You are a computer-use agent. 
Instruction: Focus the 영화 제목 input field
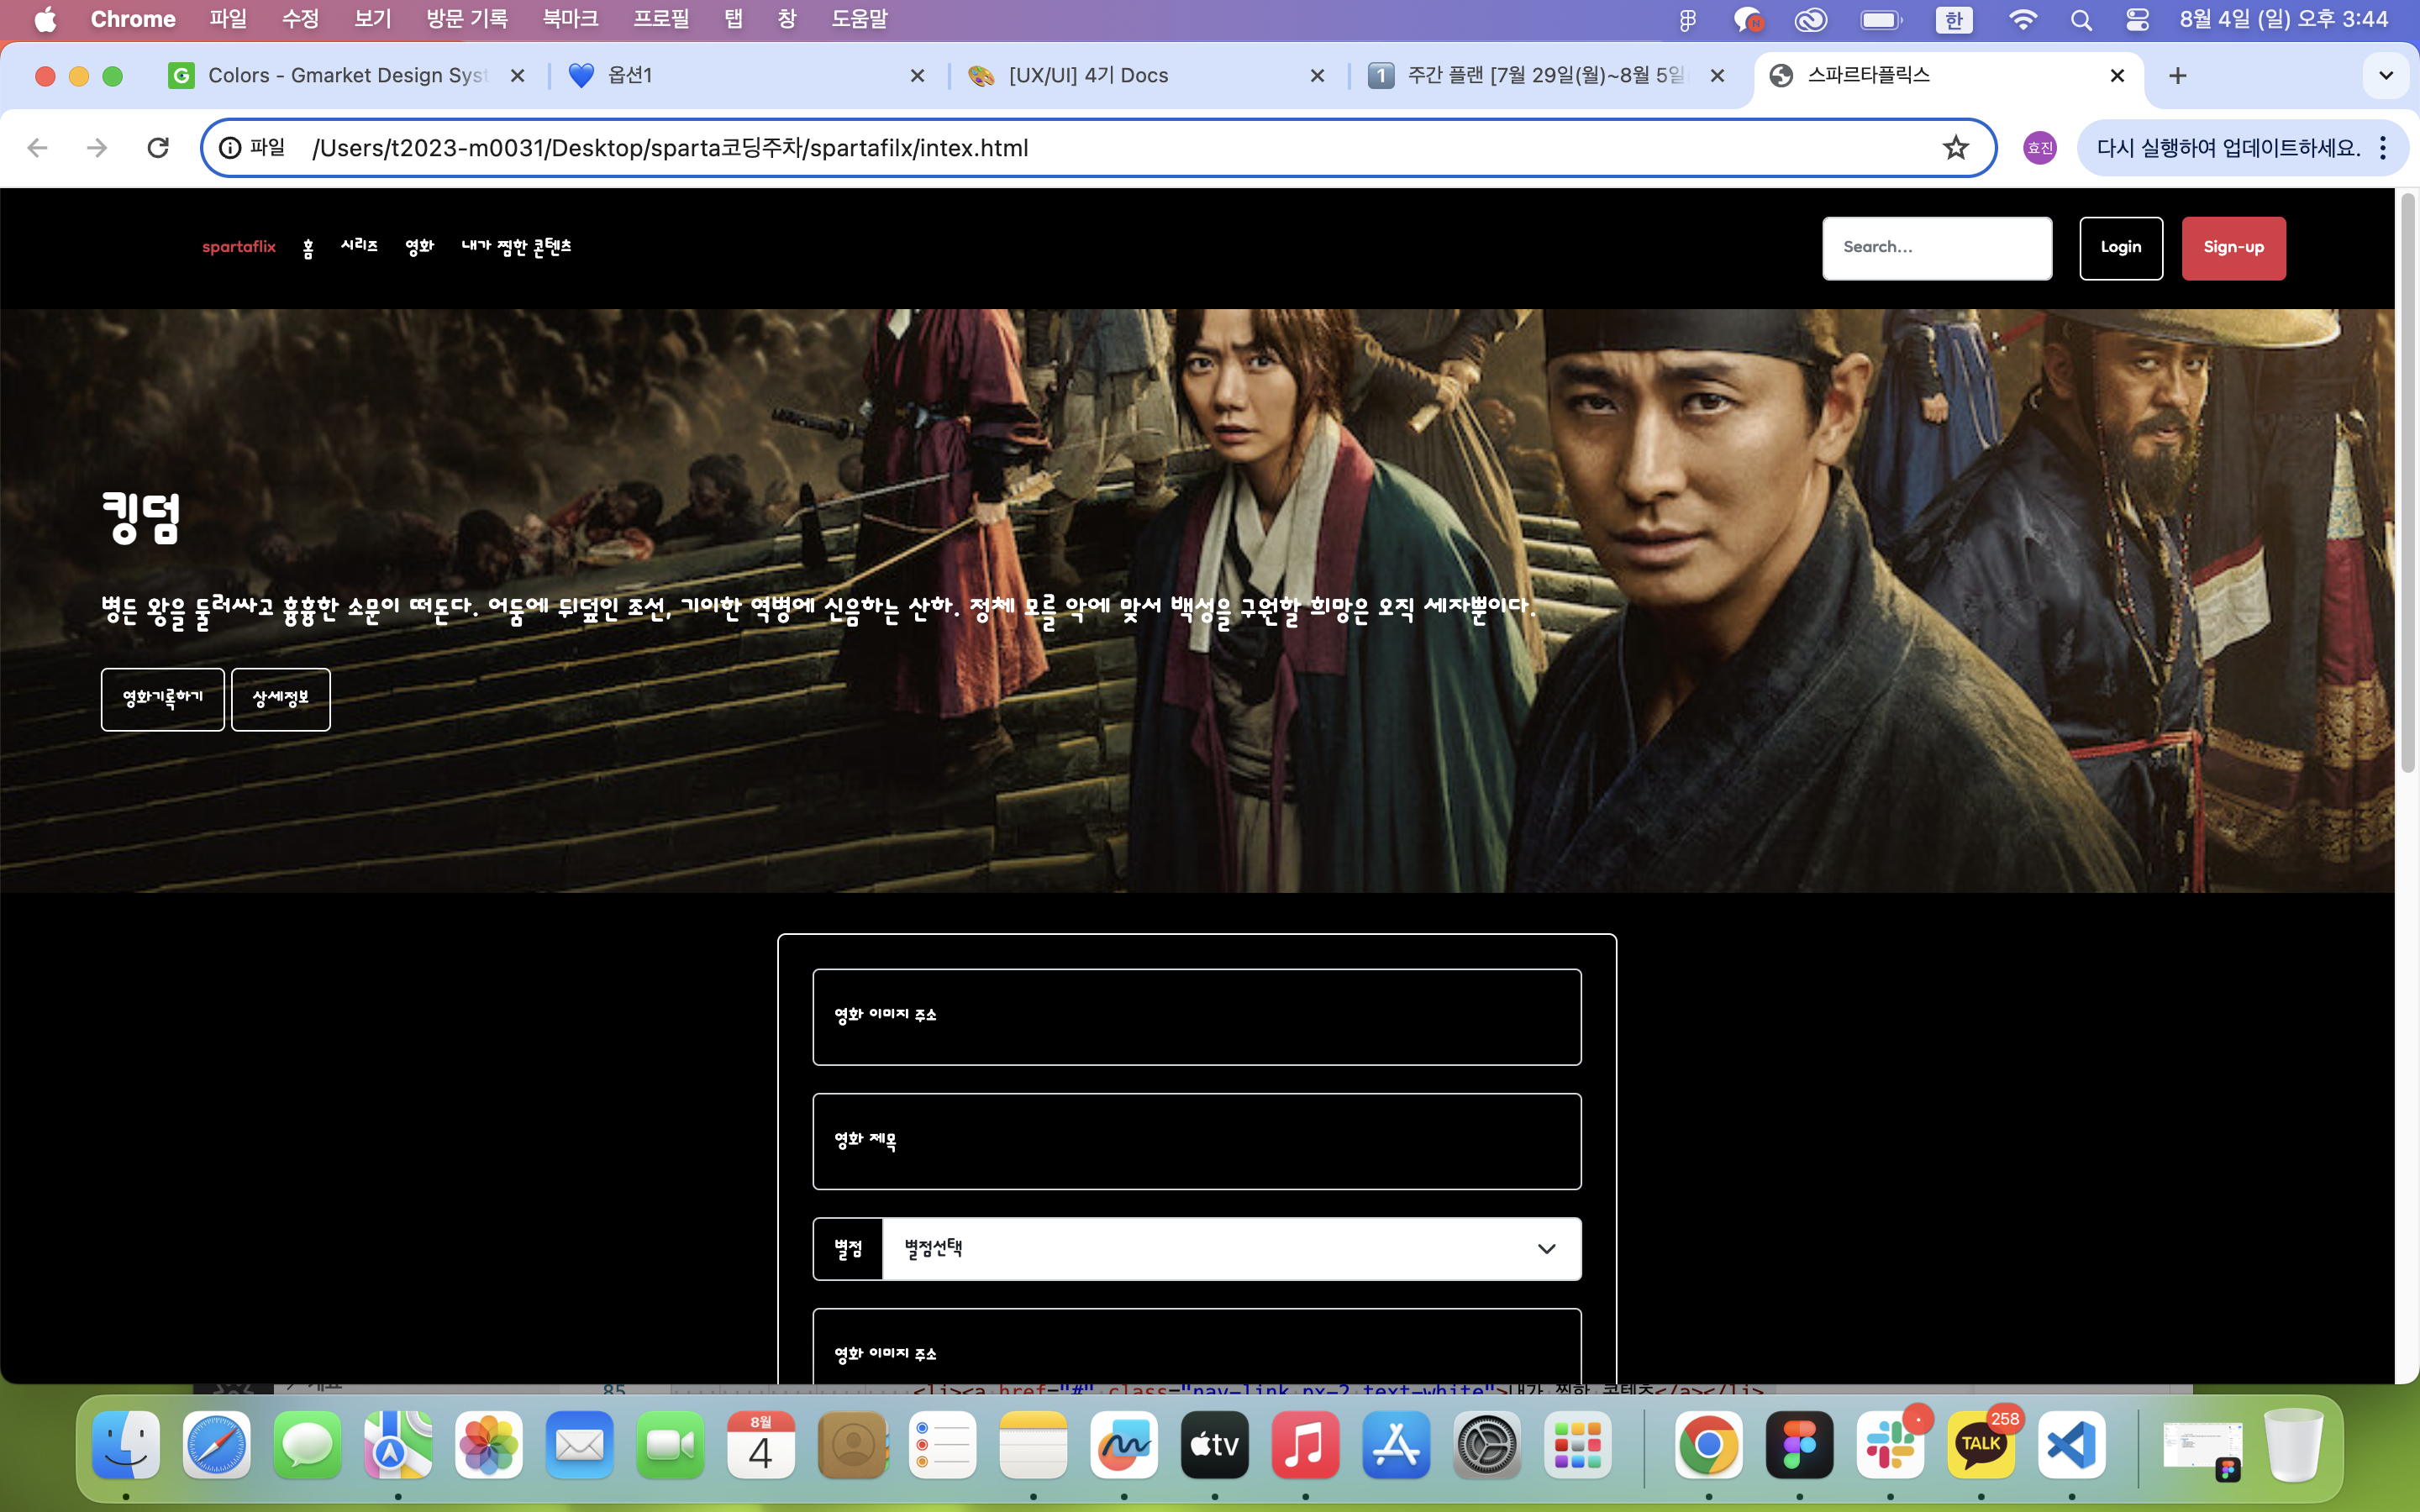1197,1141
